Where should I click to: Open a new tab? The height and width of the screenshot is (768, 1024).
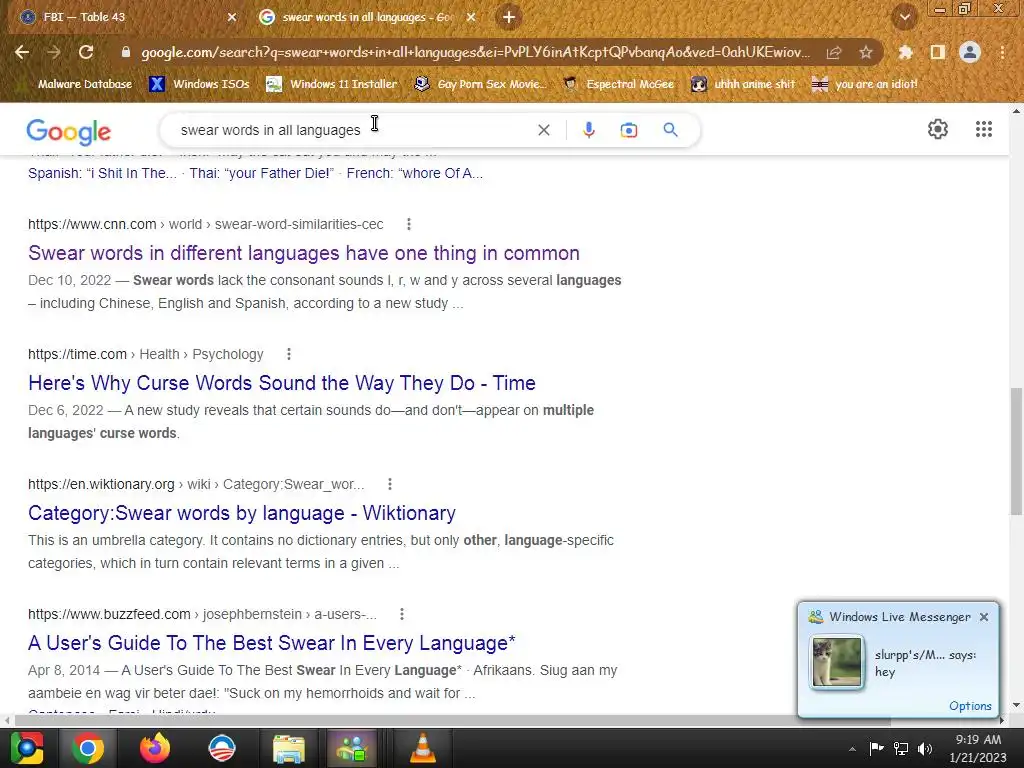[509, 17]
